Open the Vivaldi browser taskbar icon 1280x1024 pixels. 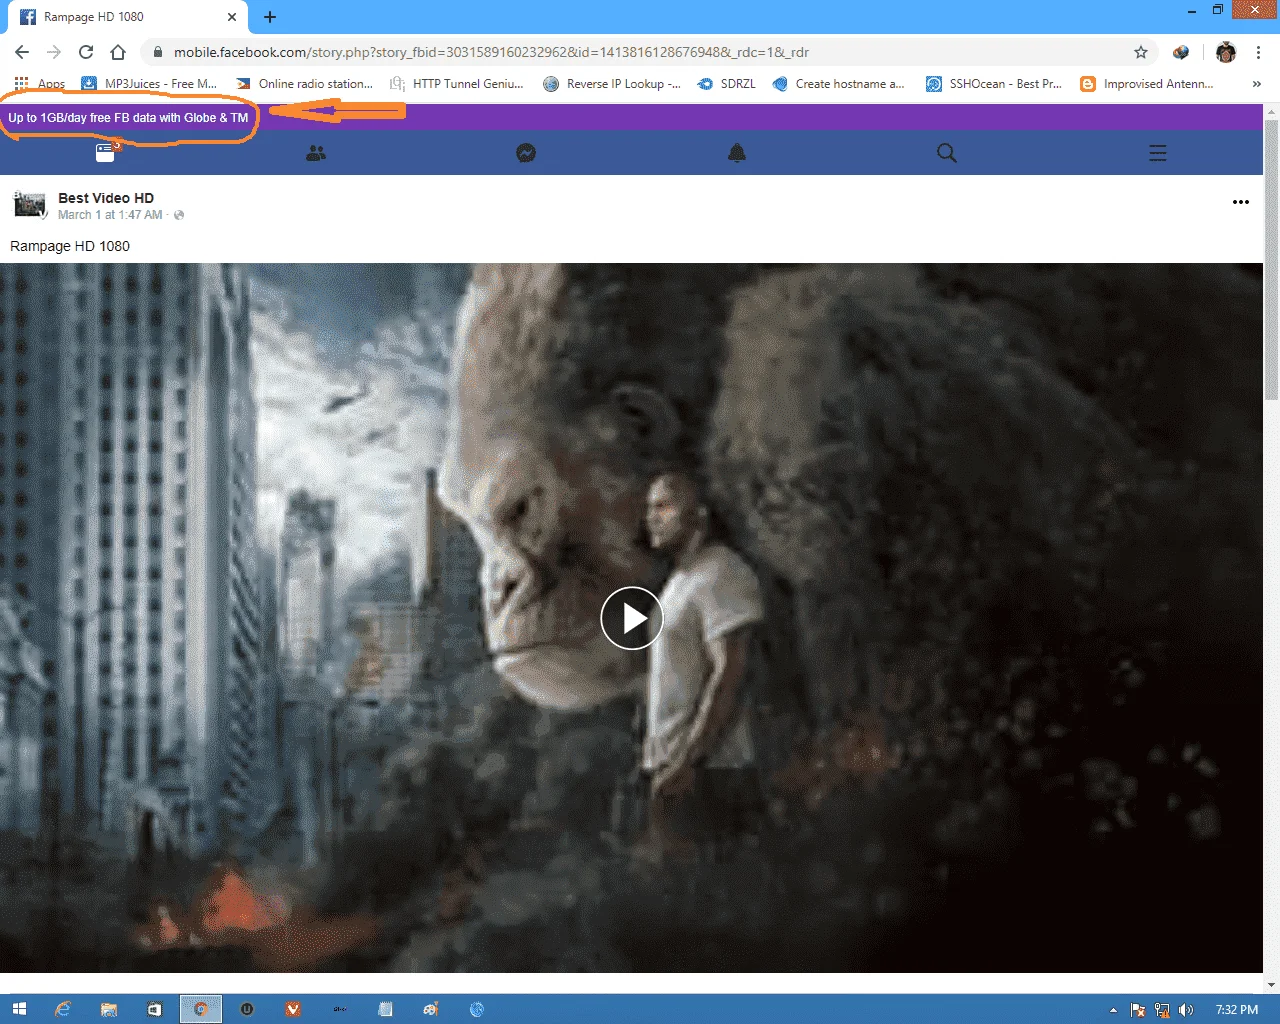(293, 1009)
